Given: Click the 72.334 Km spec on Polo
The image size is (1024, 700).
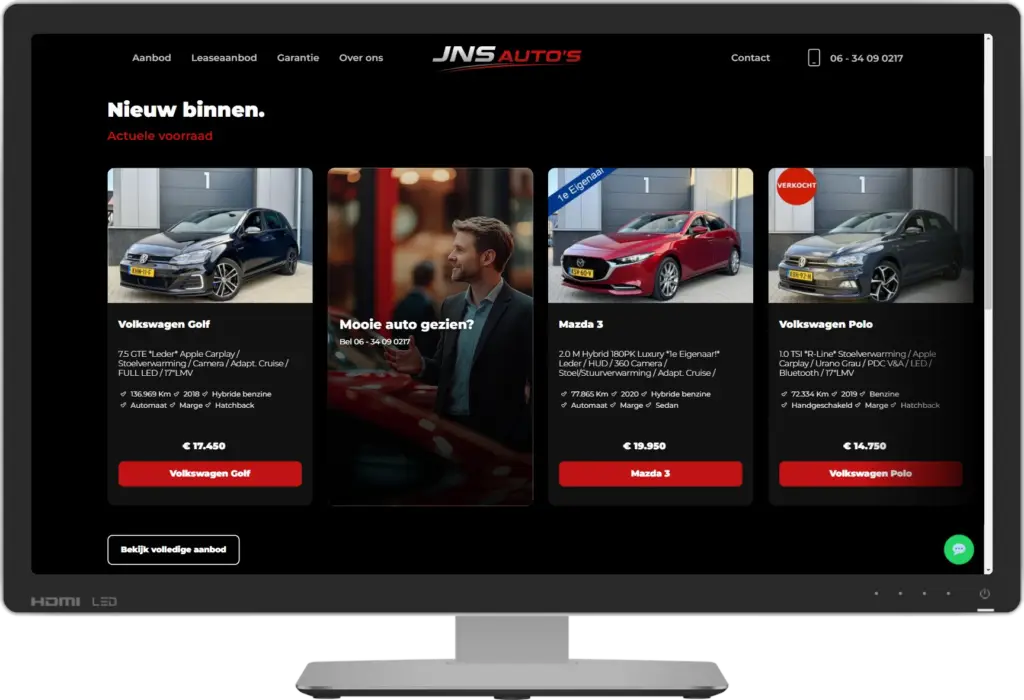Looking at the screenshot, I should pyautogui.click(x=810, y=394).
